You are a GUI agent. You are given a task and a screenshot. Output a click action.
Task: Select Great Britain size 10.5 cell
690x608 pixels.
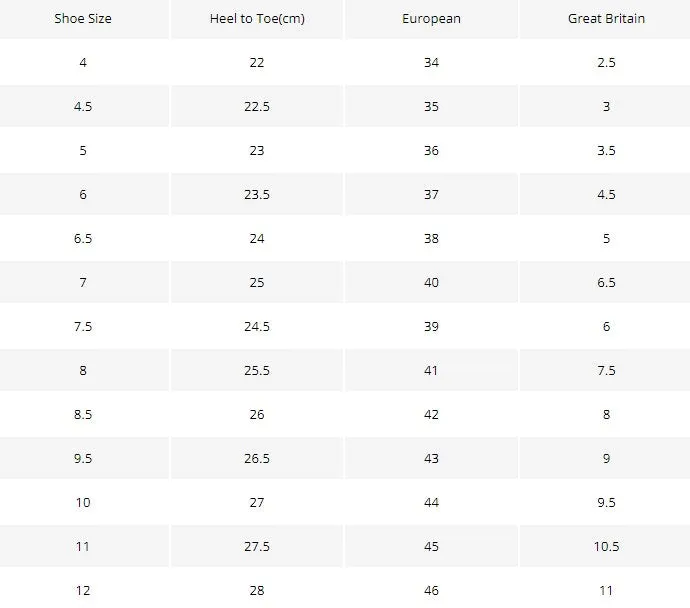tap(606, 546)
